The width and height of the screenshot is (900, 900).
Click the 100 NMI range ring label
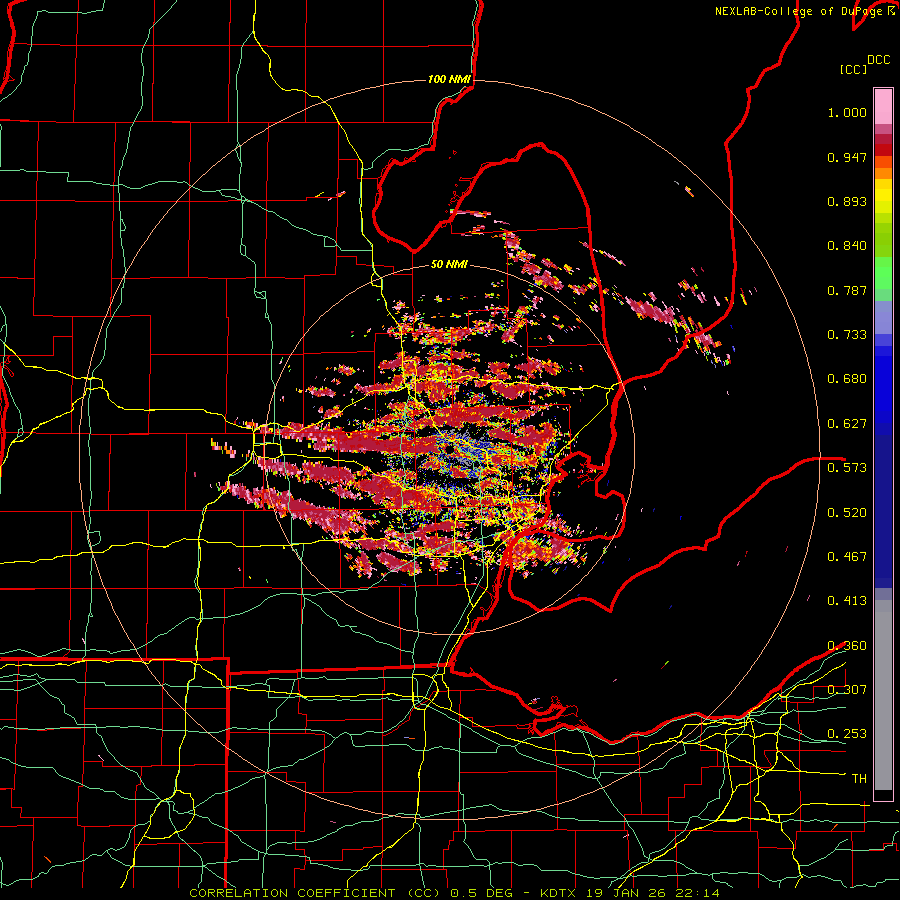(x=448, y=79)
